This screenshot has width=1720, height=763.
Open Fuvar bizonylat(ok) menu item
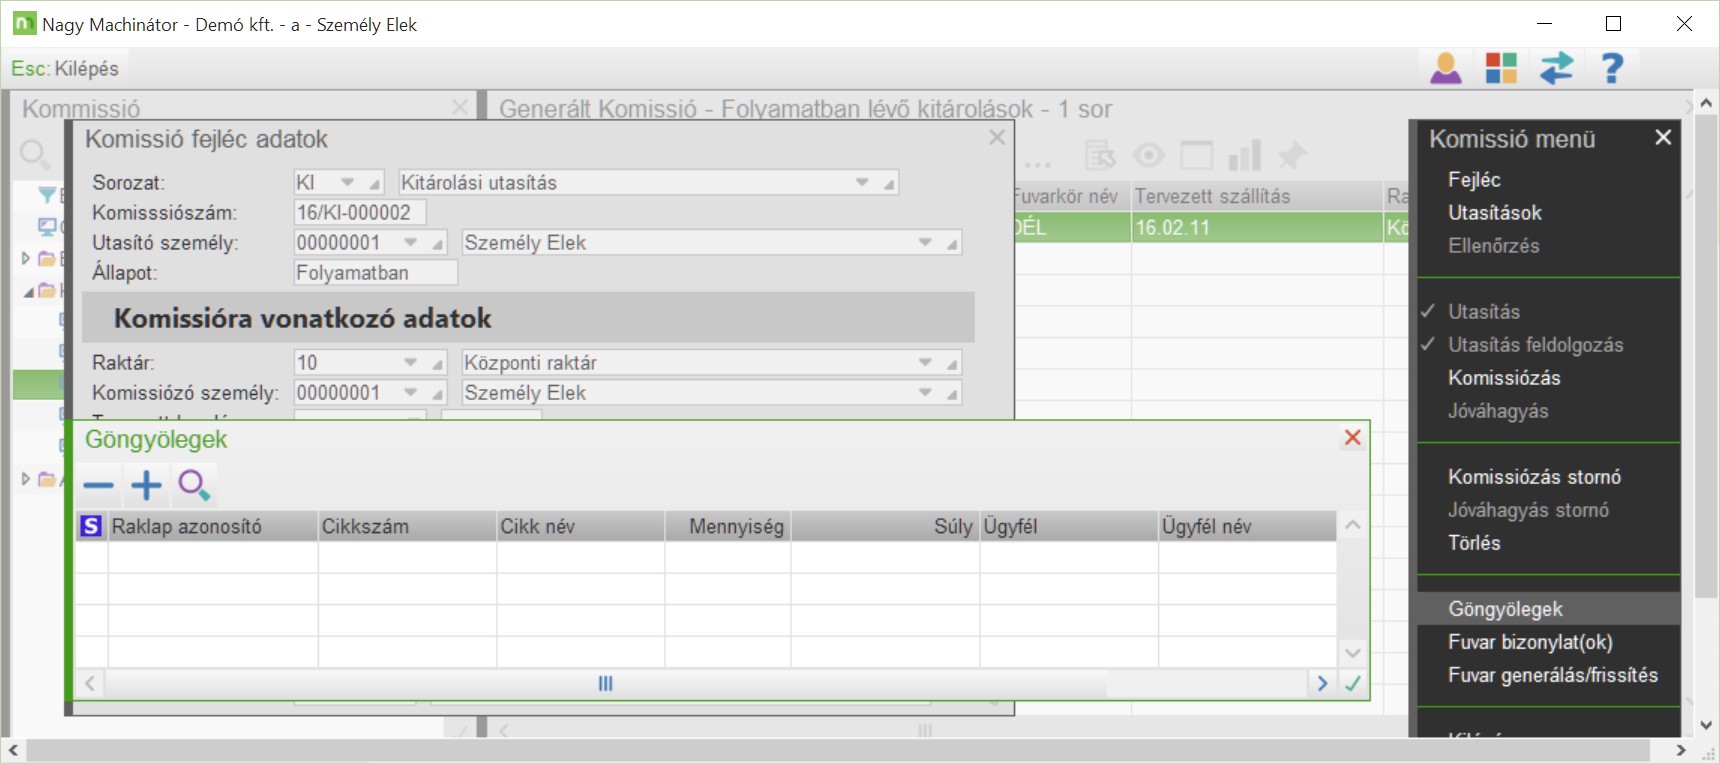tap(1530, 641)
